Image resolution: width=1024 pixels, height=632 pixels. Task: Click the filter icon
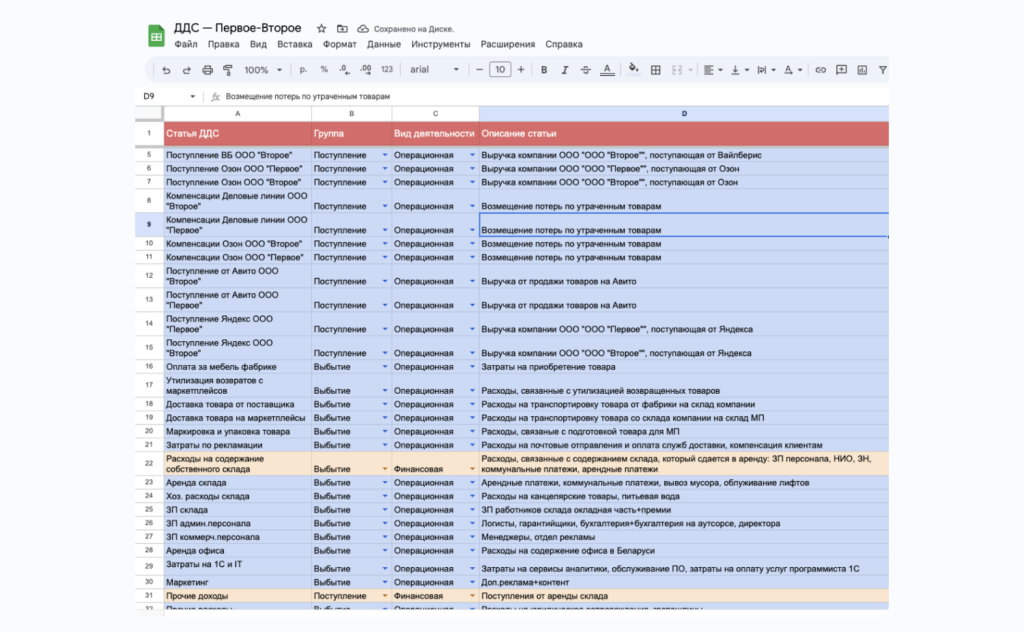point(882,70)
